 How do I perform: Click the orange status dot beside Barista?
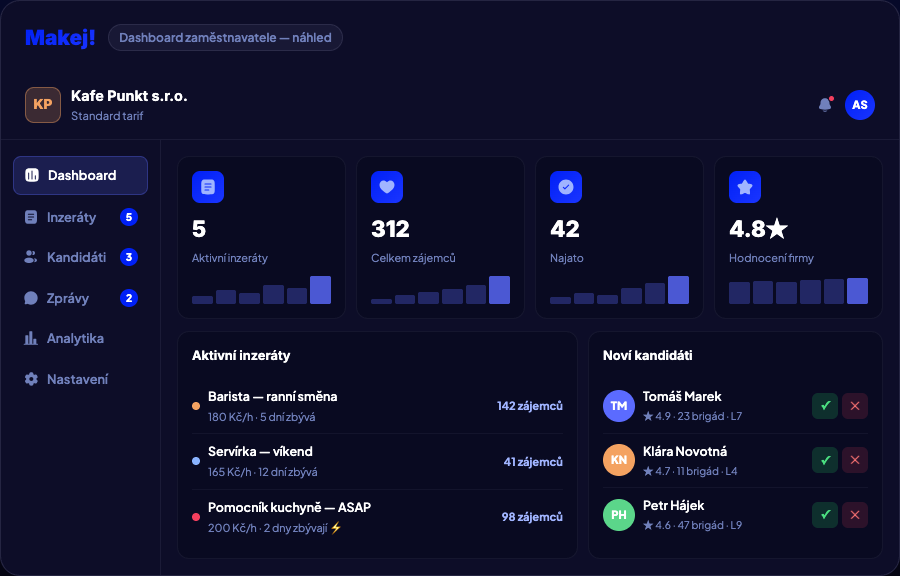click(x=196, y=406)
